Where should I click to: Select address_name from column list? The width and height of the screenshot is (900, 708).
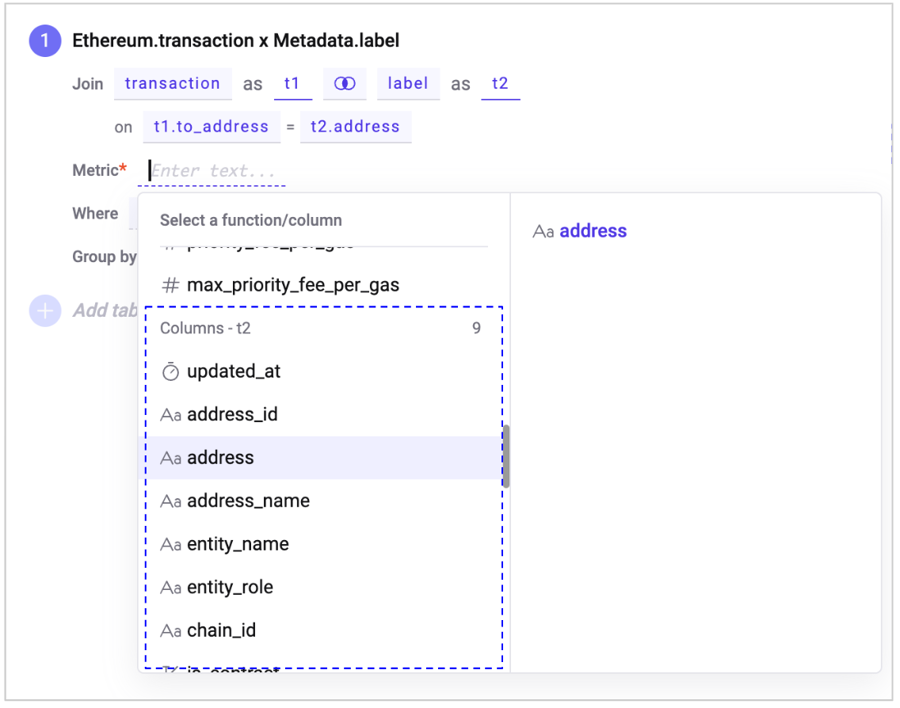coord(248,501)
